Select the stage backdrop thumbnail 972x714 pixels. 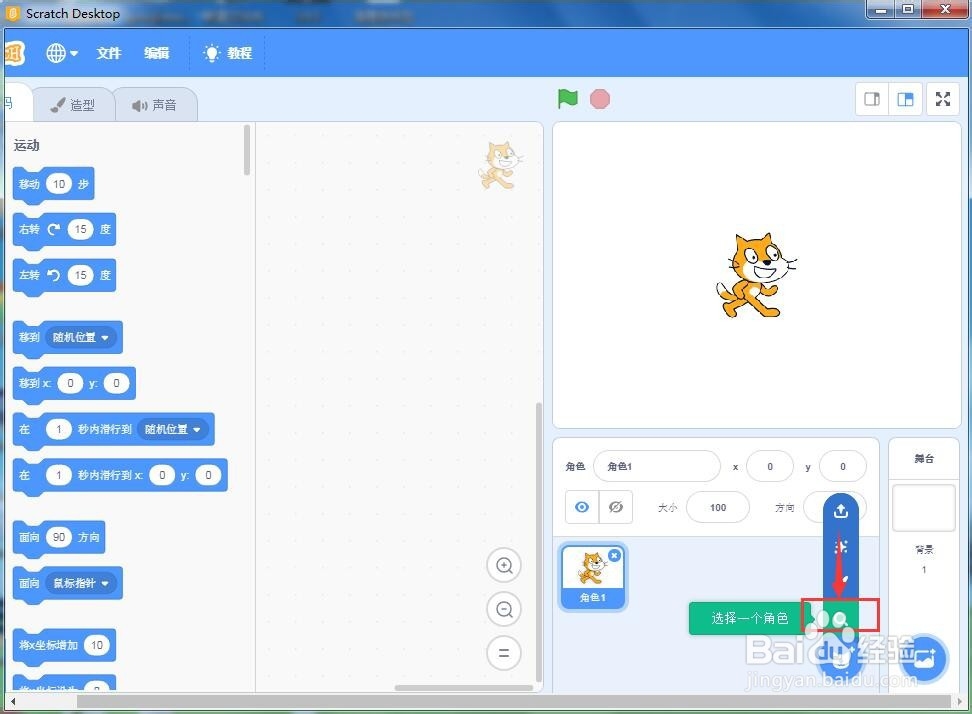click(924, 508)
